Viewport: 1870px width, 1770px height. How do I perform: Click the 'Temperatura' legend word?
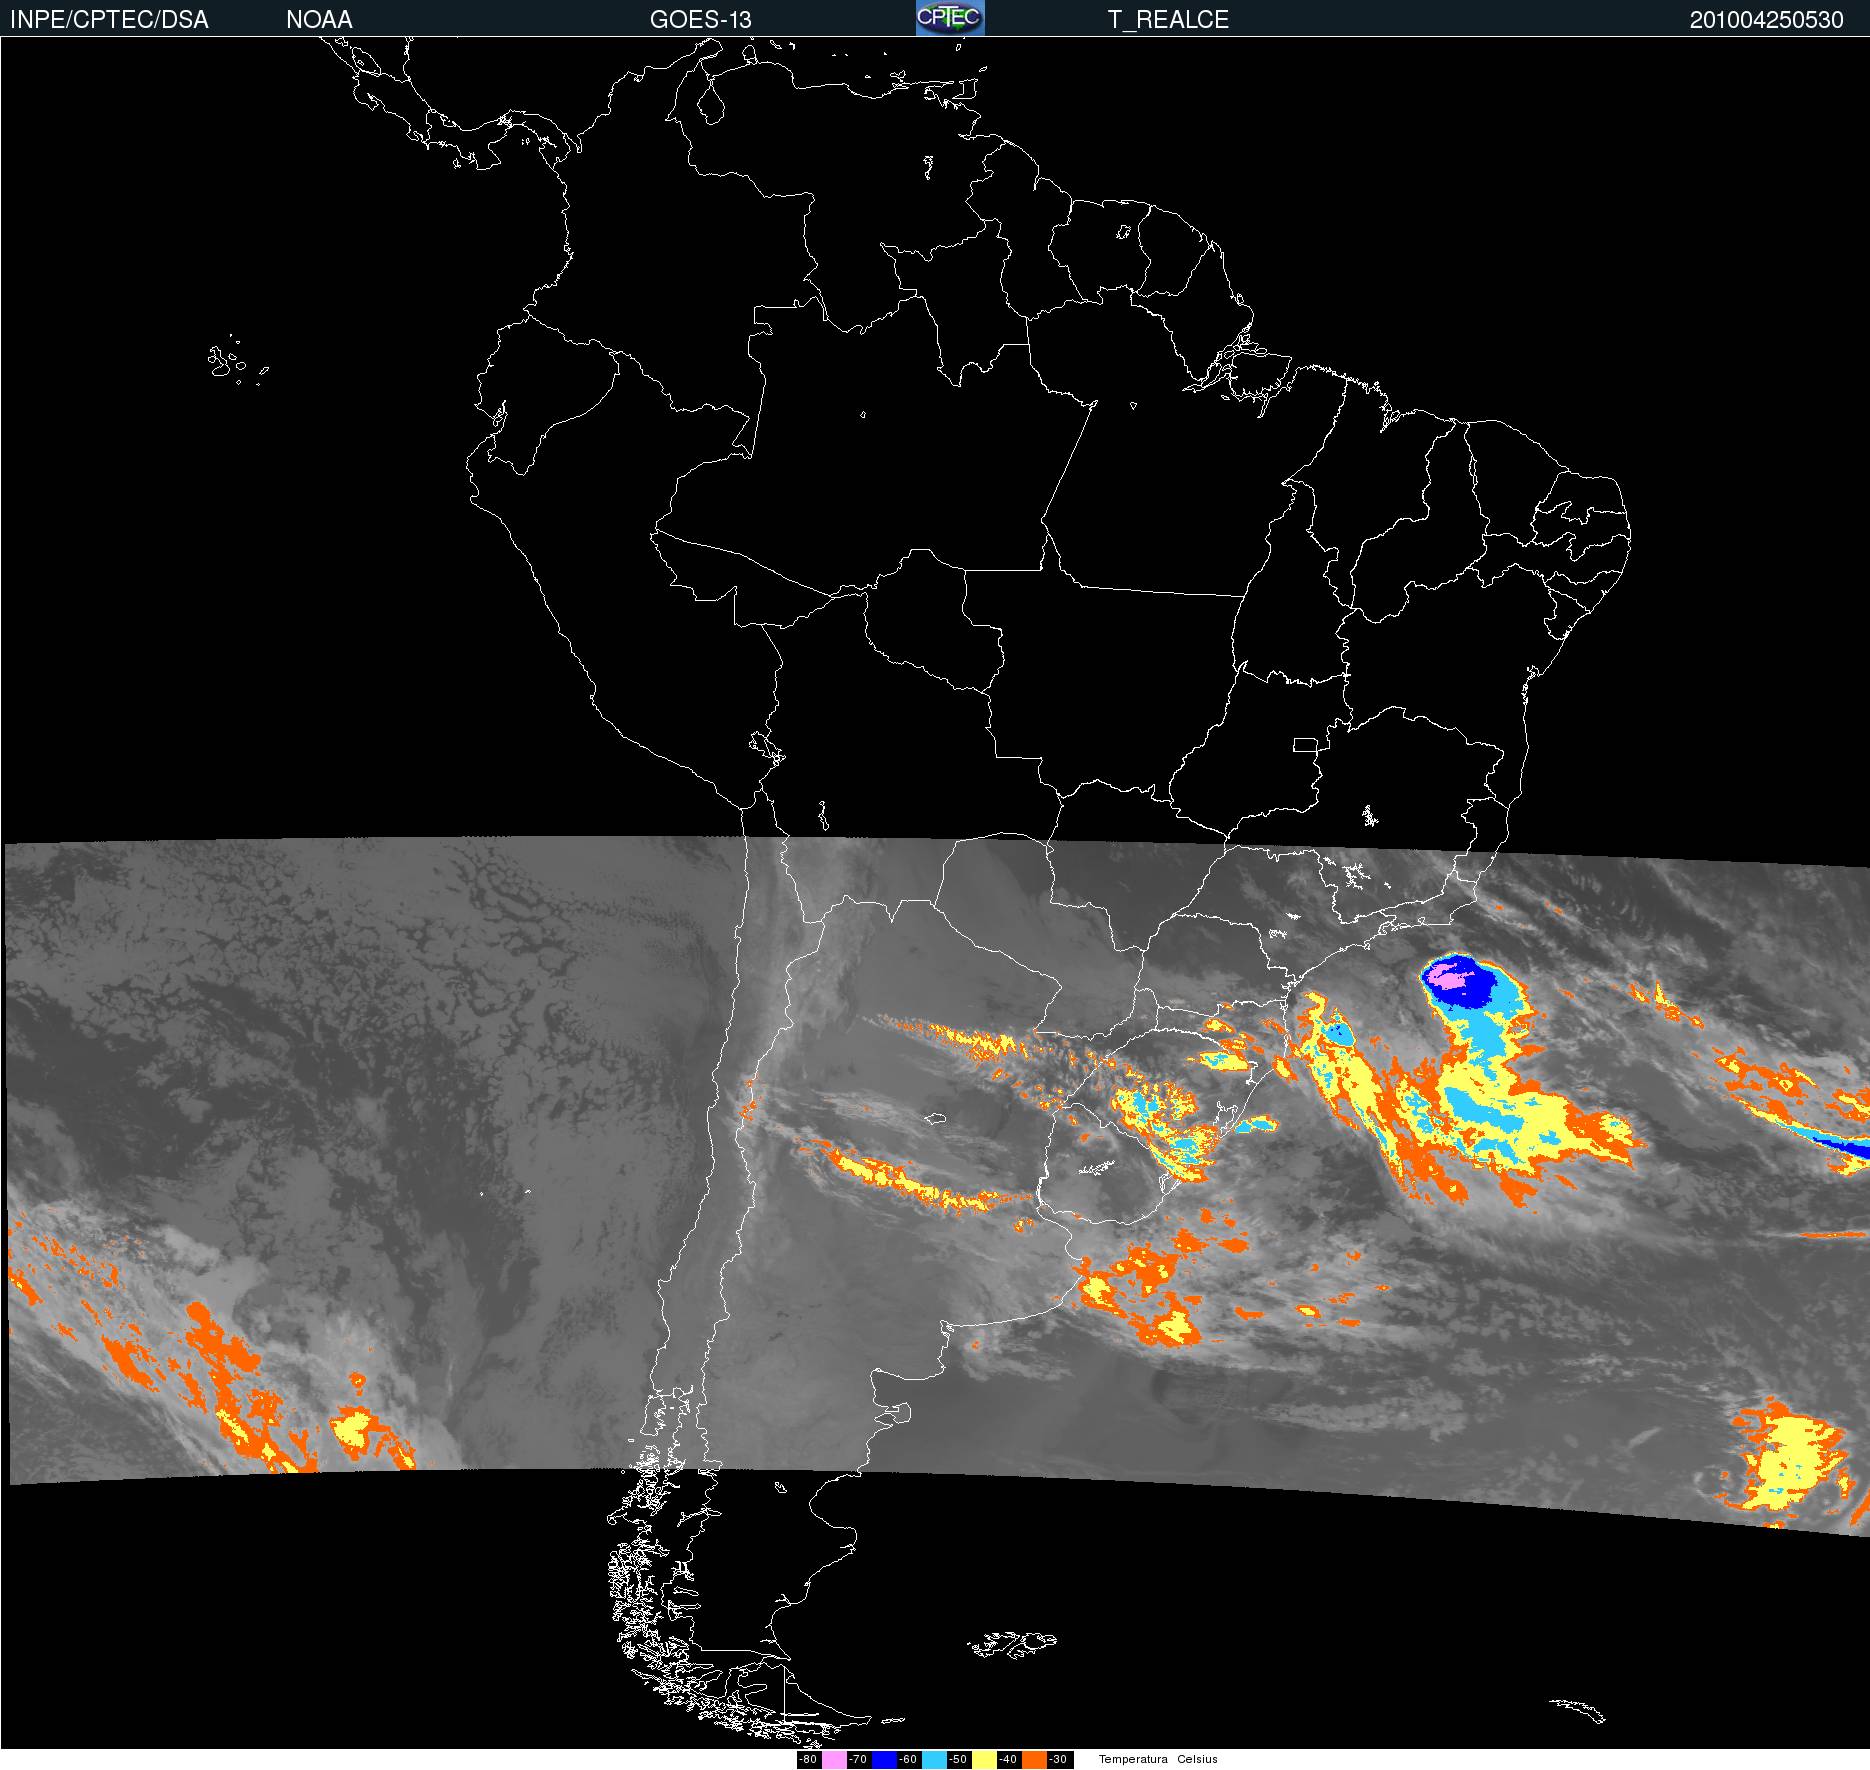click(1133, 1759)
